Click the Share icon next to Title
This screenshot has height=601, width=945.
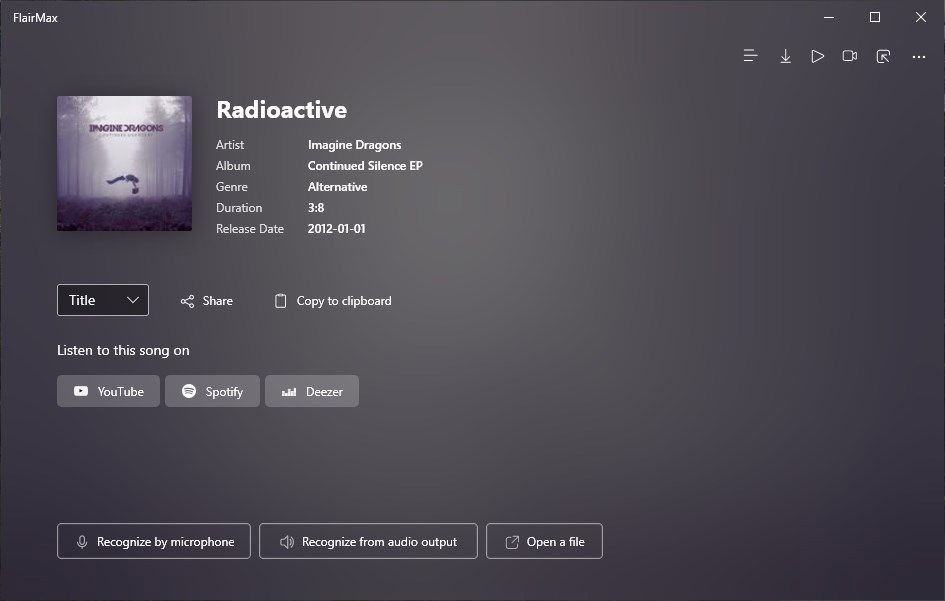point(187,300)
